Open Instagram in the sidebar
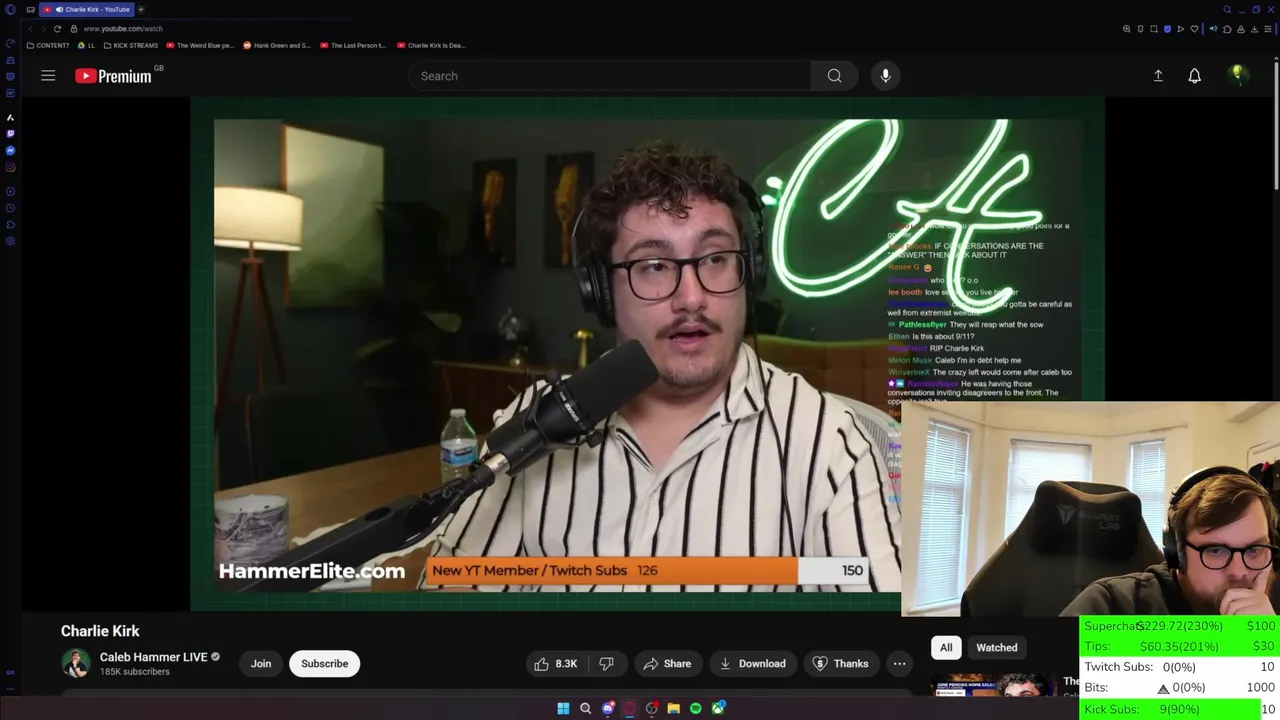1280x720 pixels. pyautogui.click(x=10, y=167)
